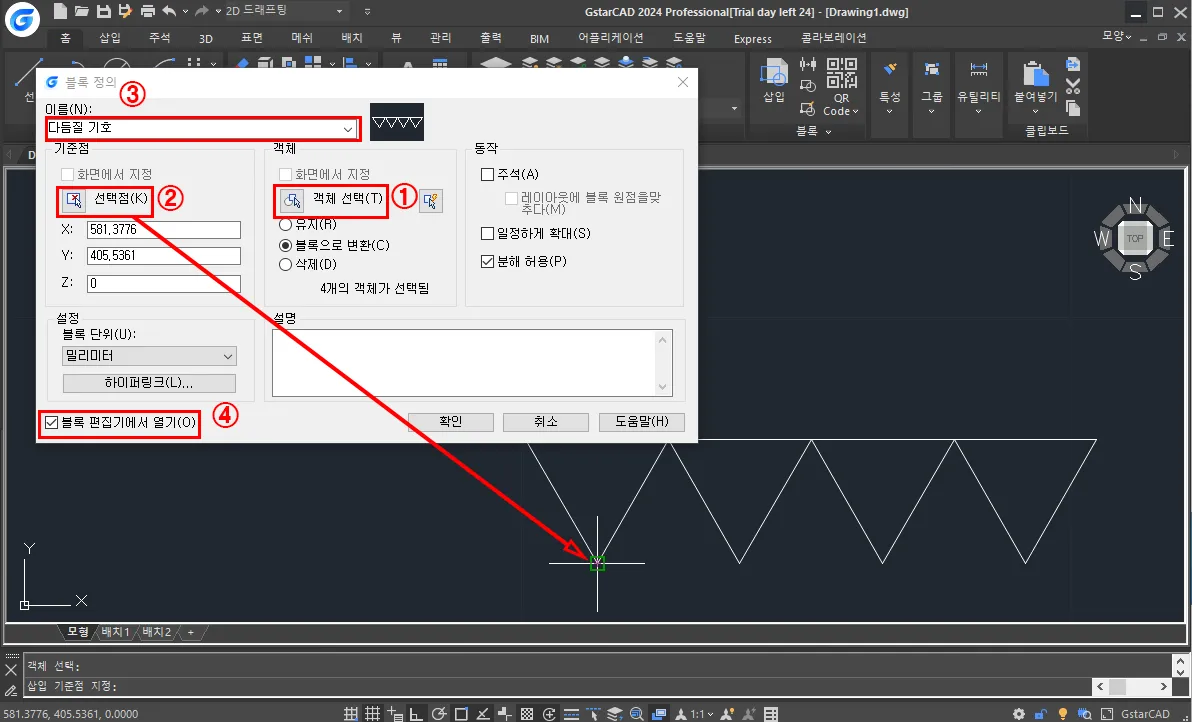Viewport: 1192px width, 722px height.
Task: Expand the QR Code dropdown arrow
Action: [855, 112]
